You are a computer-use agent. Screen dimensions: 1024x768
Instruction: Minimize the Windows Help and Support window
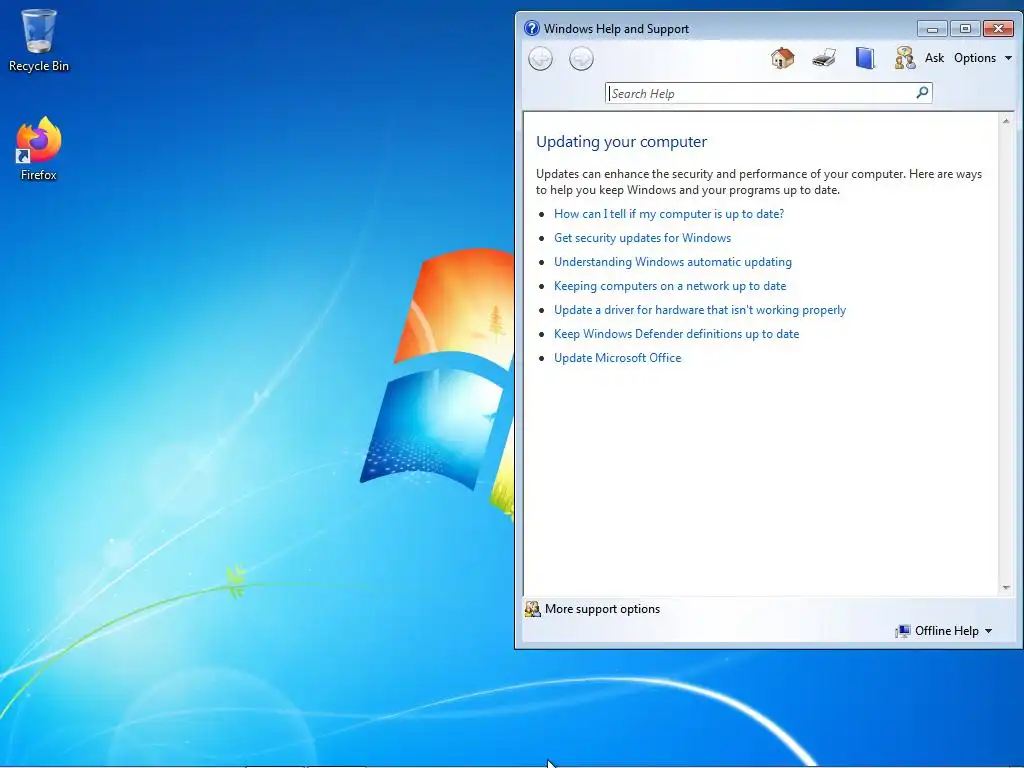point(932,29)
